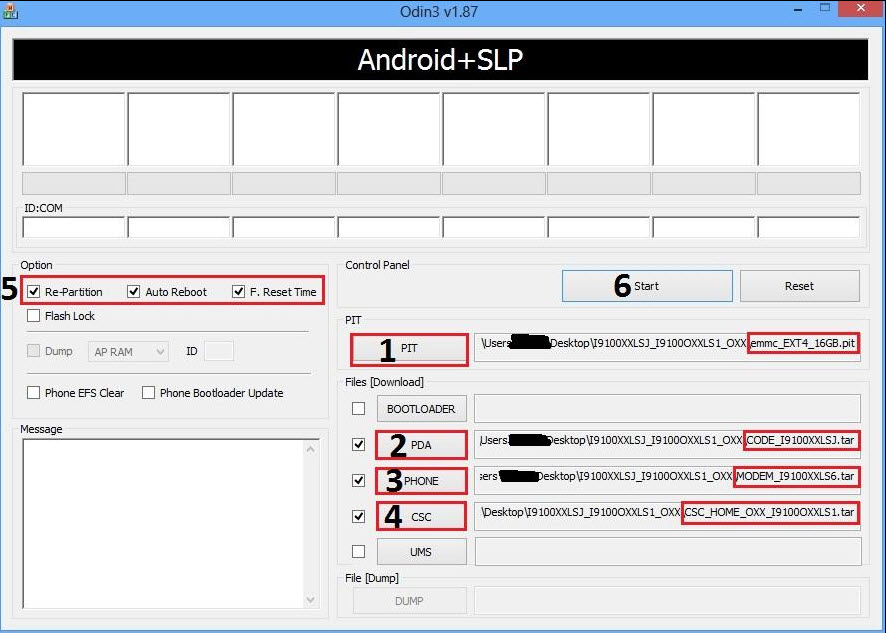This screenshot has height=633, width=886.
Task: Click the PHONE path with MODEM_I9100XXLS6.tar
Action: click(667, 479)
